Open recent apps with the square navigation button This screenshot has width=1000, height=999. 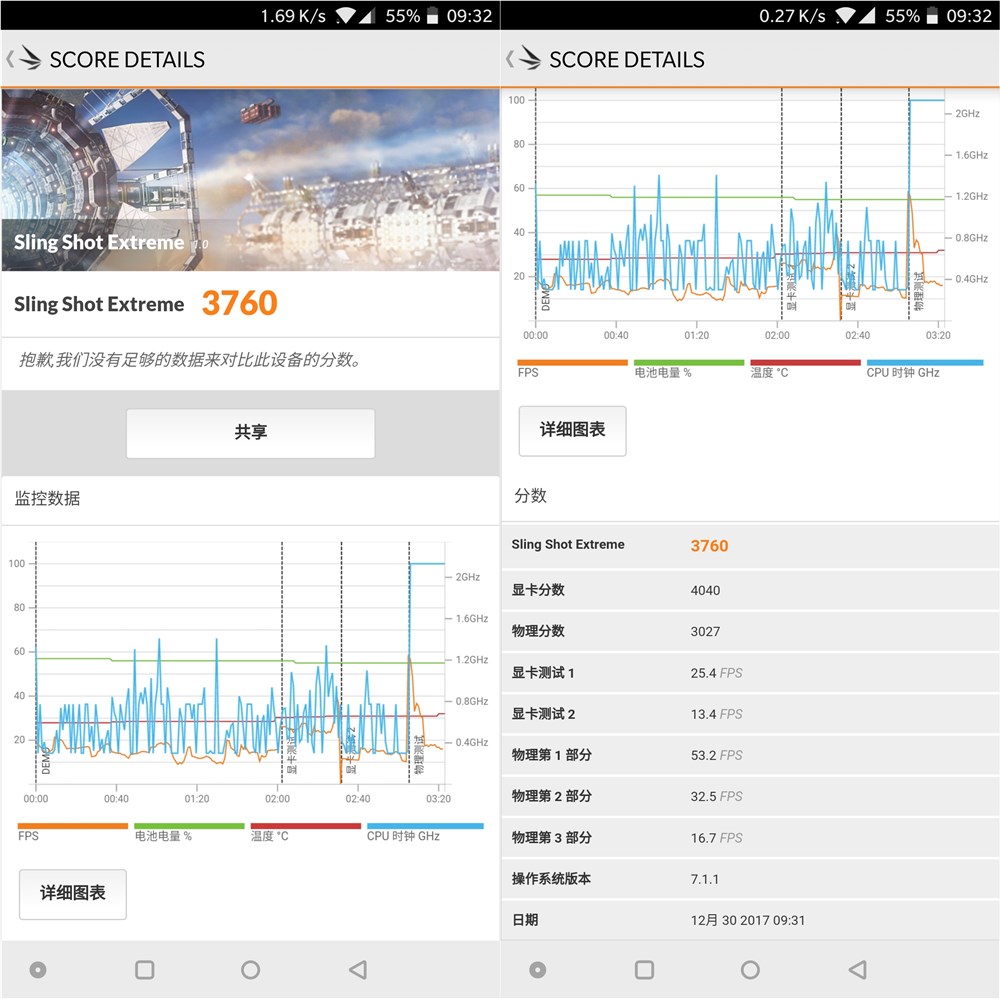click(x=144, y=969)
